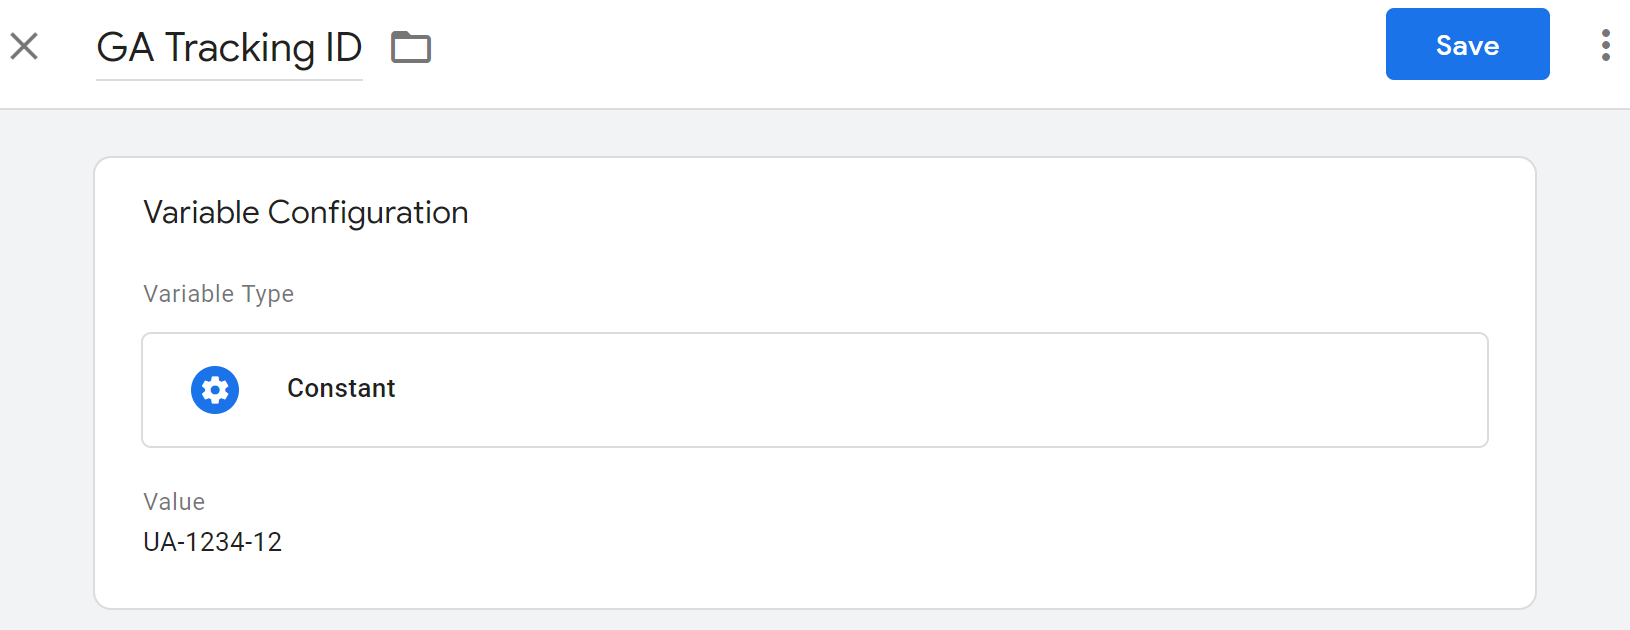Open the three-dot more actions menu
Viewport: 1630px width, 630px height.
pyautogui.click(x=1605, y=45)
